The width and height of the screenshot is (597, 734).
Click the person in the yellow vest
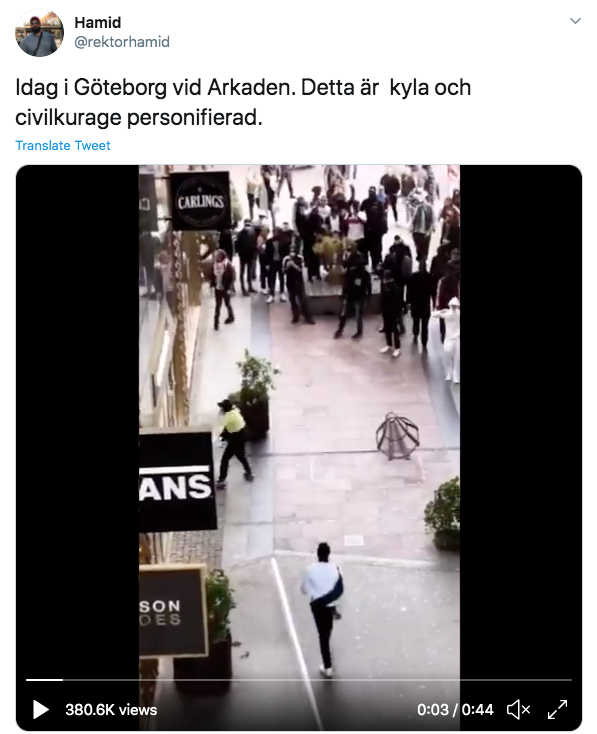[234, 442]
